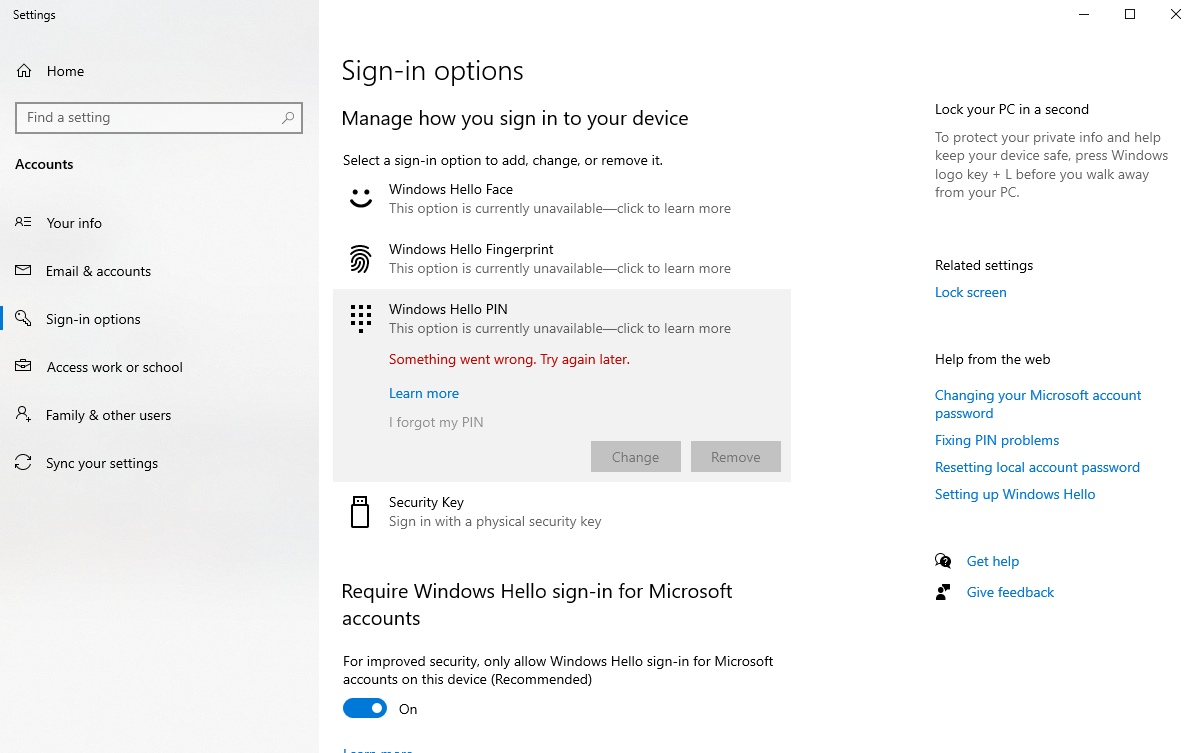This screenshot has height=753, width=1196.
Task: Click the Windows Hello PIN keypad icon
Action: click(361, 318)
